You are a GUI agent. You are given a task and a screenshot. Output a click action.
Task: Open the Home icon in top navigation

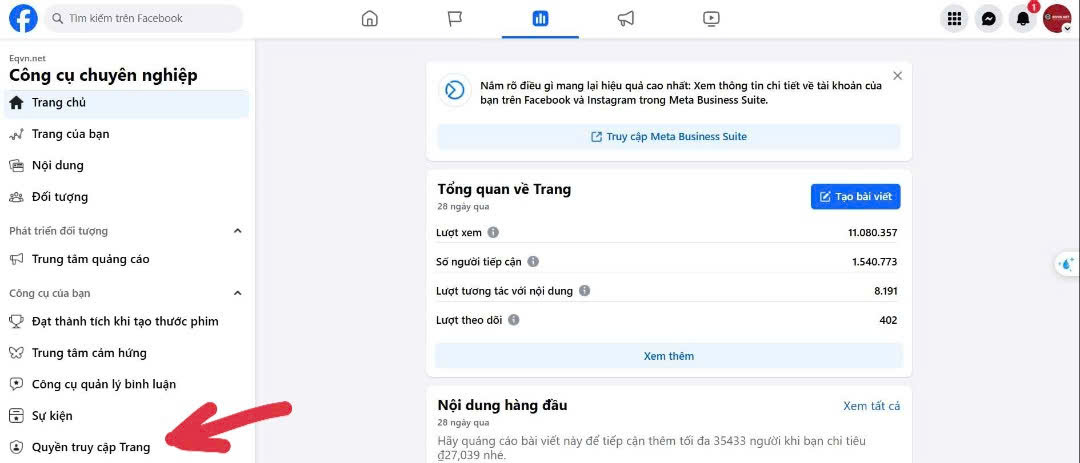click(x=370, y=18)
